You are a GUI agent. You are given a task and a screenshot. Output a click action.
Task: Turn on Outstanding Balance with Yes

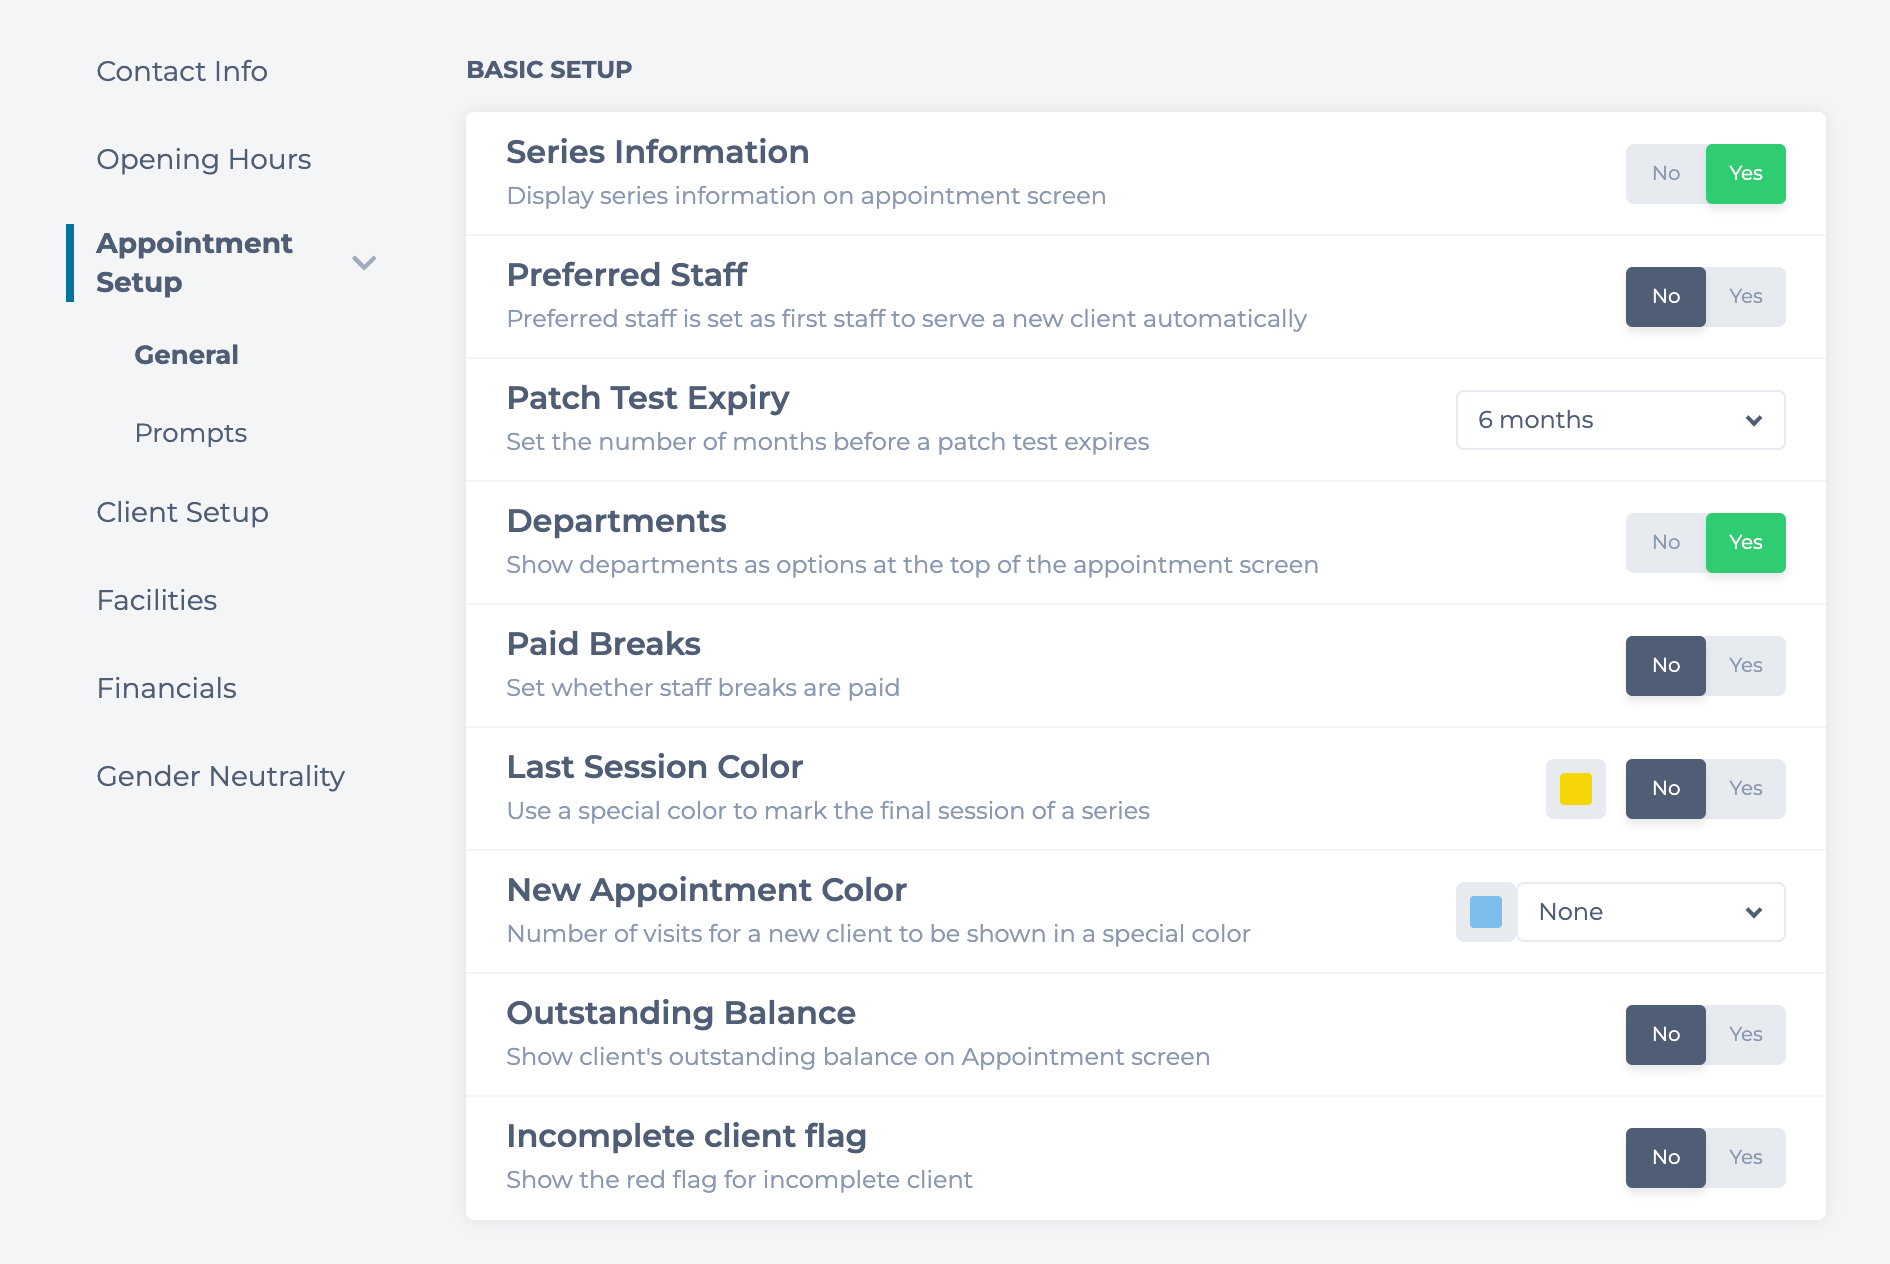(x=1745, y=1035)
